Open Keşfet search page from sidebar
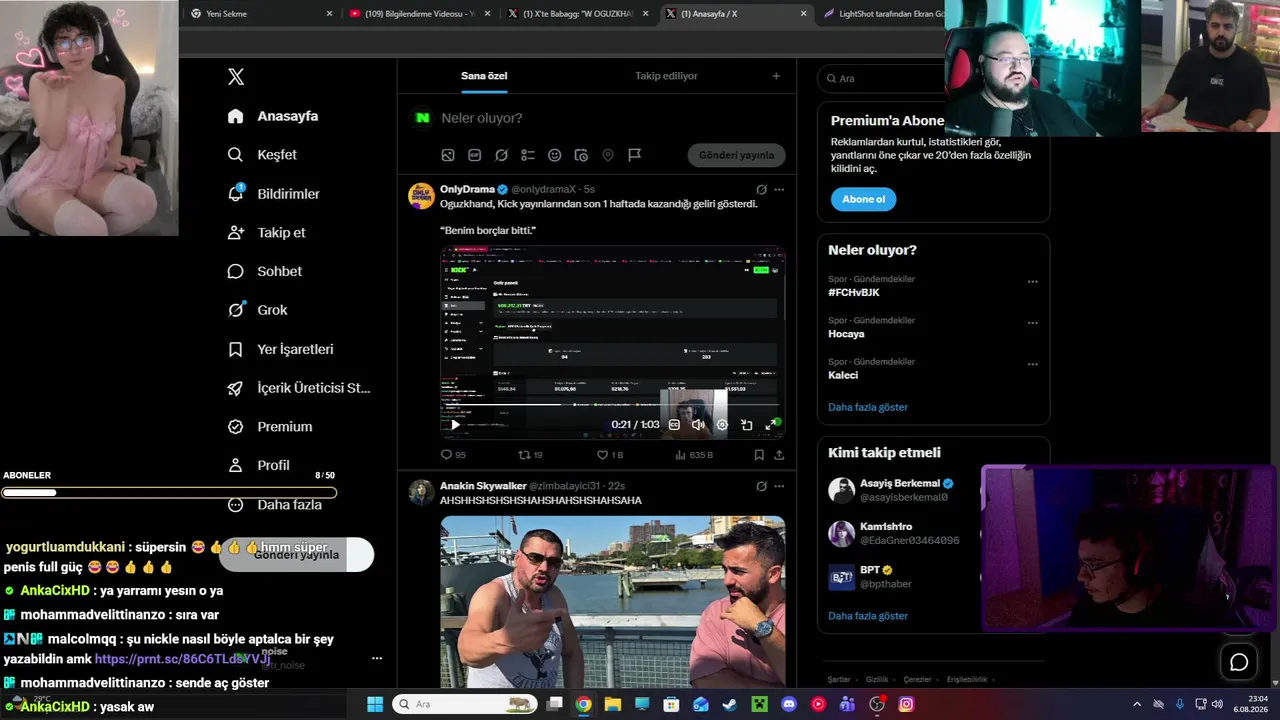This screenshot has width=1280, height=720. 262,155
